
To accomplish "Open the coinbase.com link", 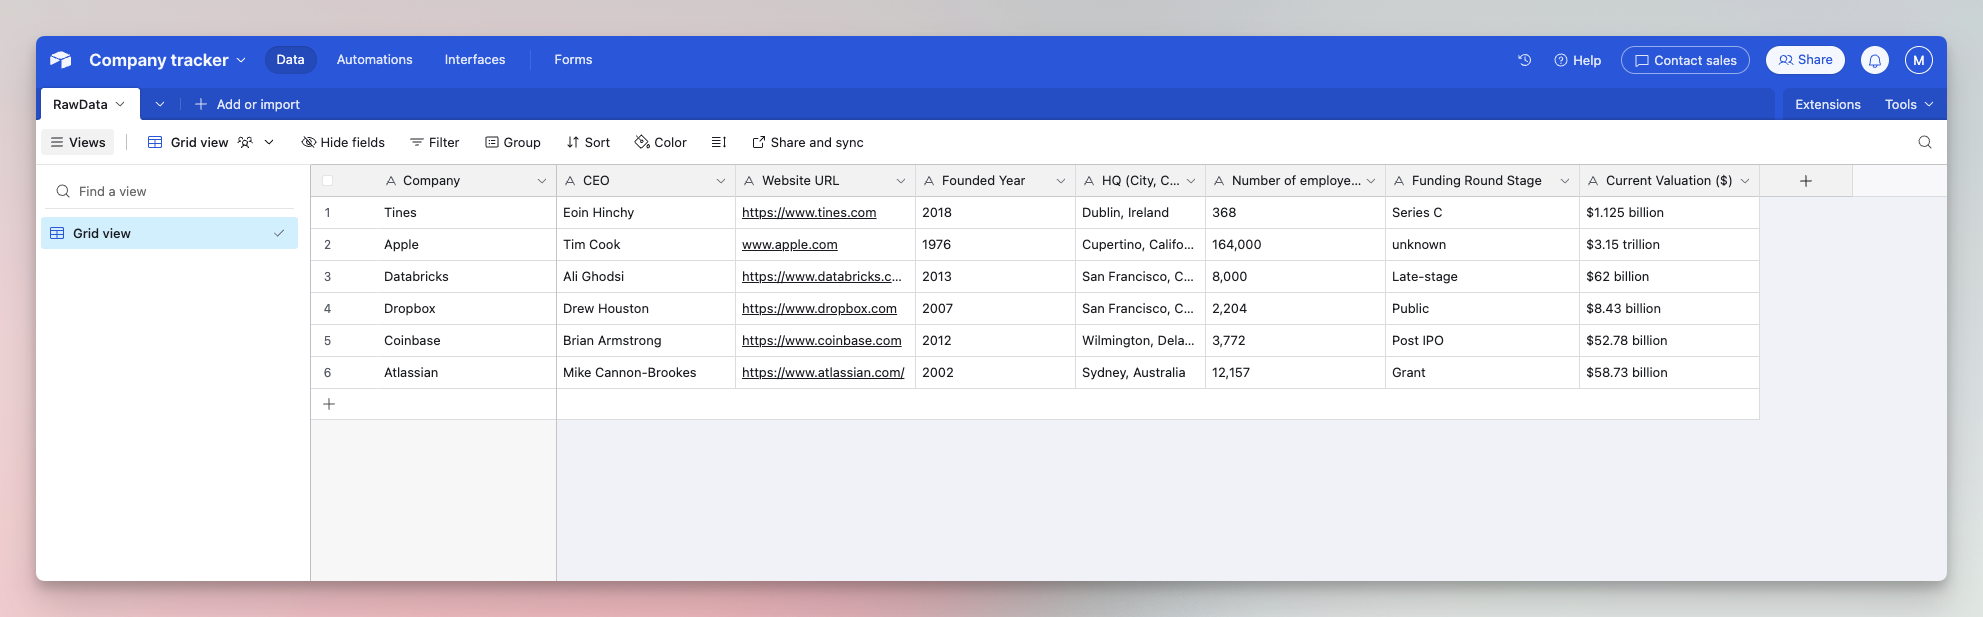I will pos(822,341).
